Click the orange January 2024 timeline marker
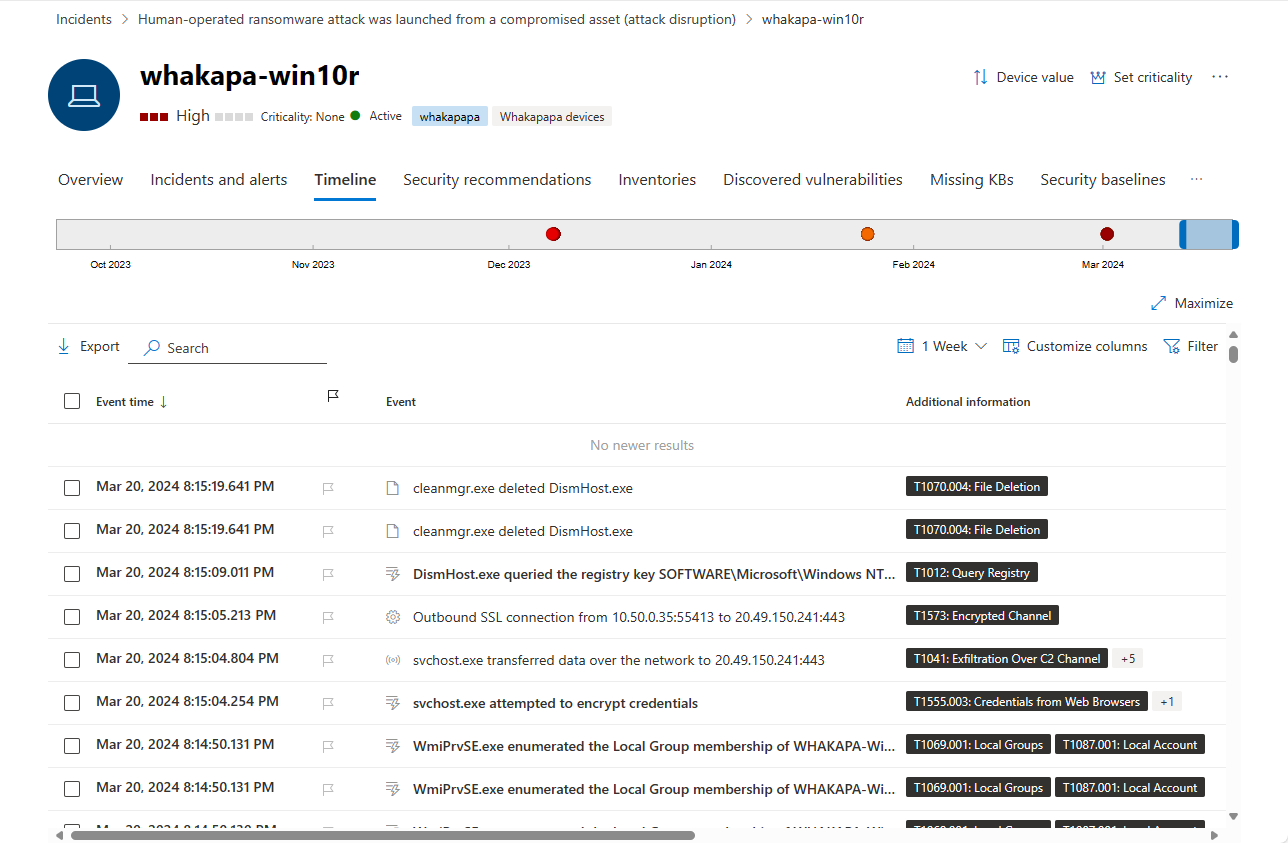Screen dimensions: 1288x843 [x=867, y=234]
